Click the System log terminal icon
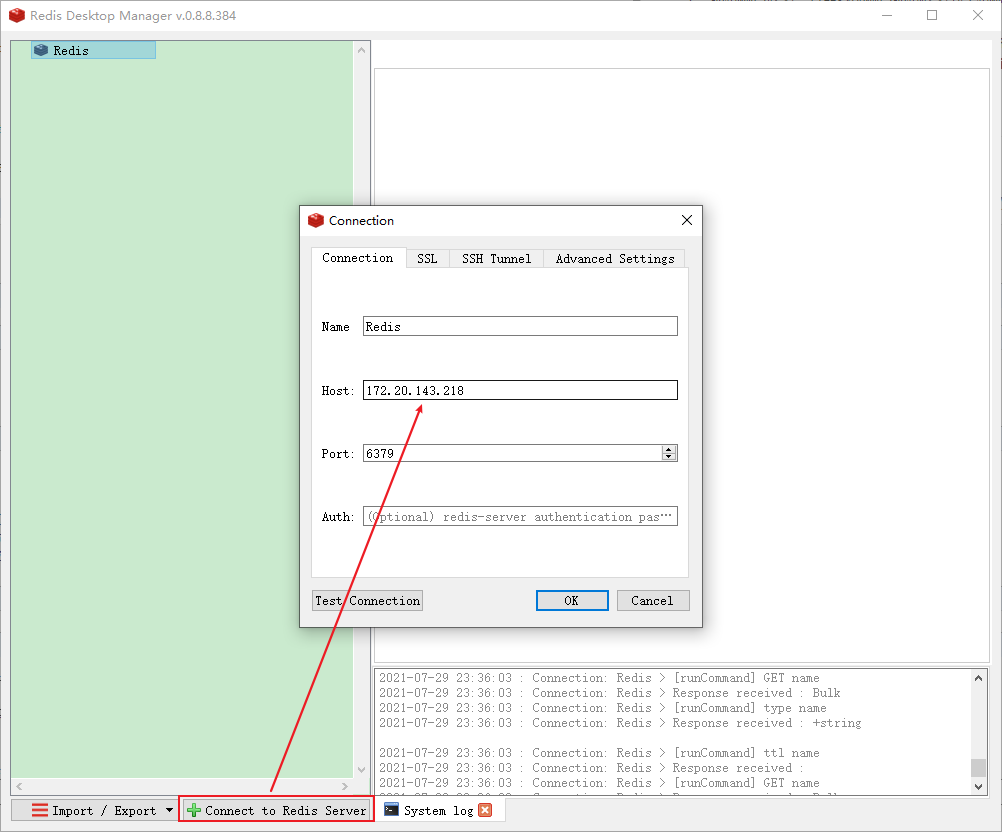The height and width of the screenshot is (832, 1002). pyautogui.click(x=392, y=810)
